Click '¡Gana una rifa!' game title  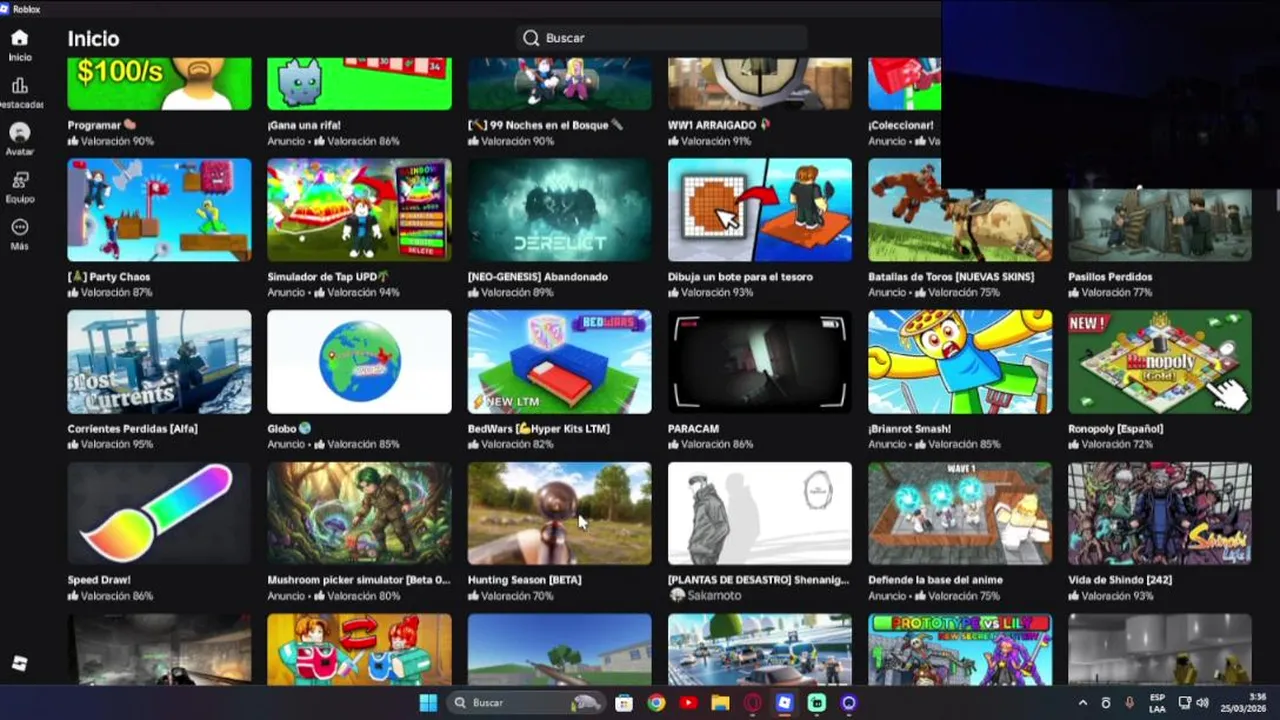(304, 125)
